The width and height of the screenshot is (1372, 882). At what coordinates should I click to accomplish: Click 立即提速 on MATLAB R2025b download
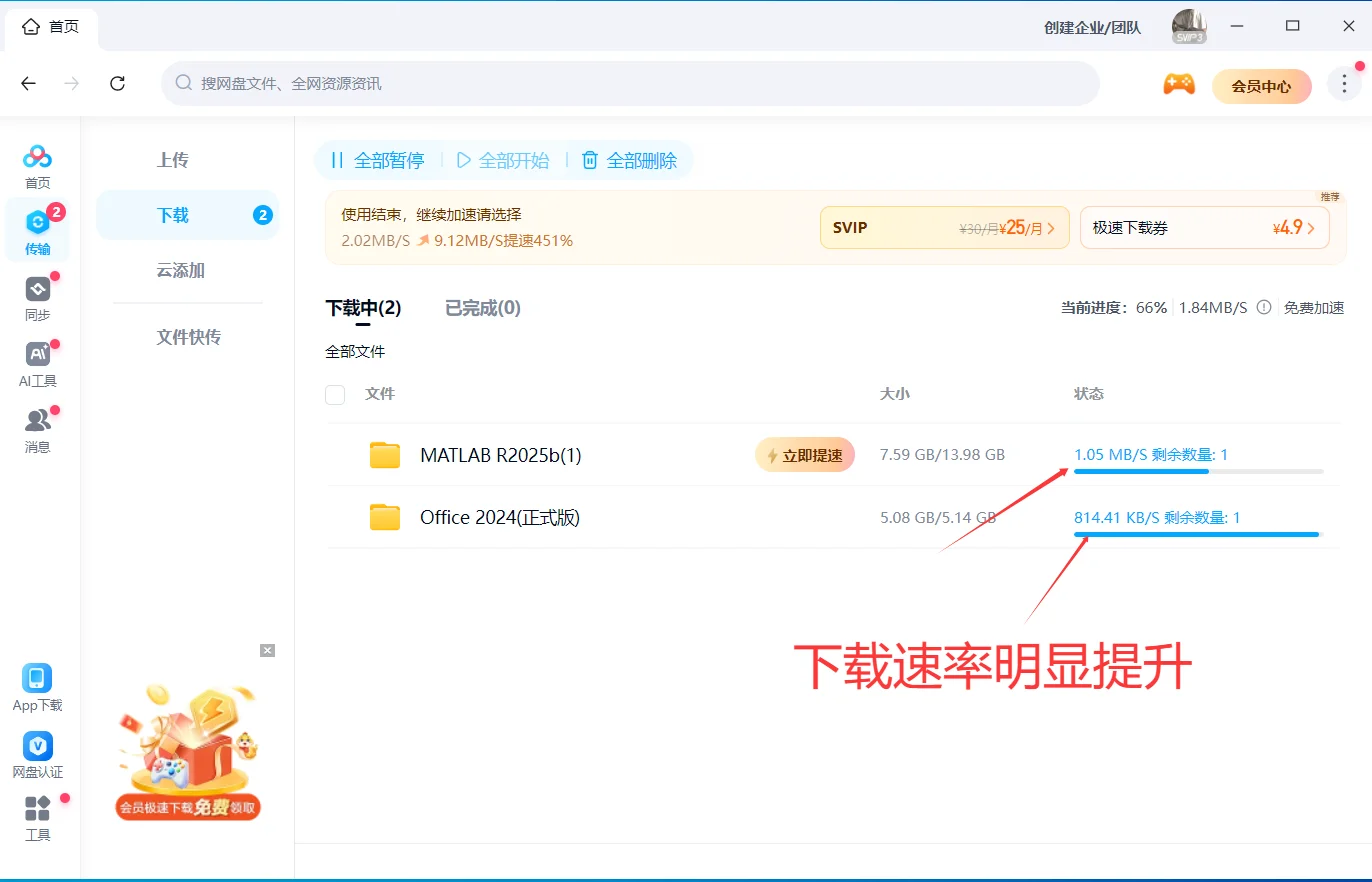tap(805, 454)
